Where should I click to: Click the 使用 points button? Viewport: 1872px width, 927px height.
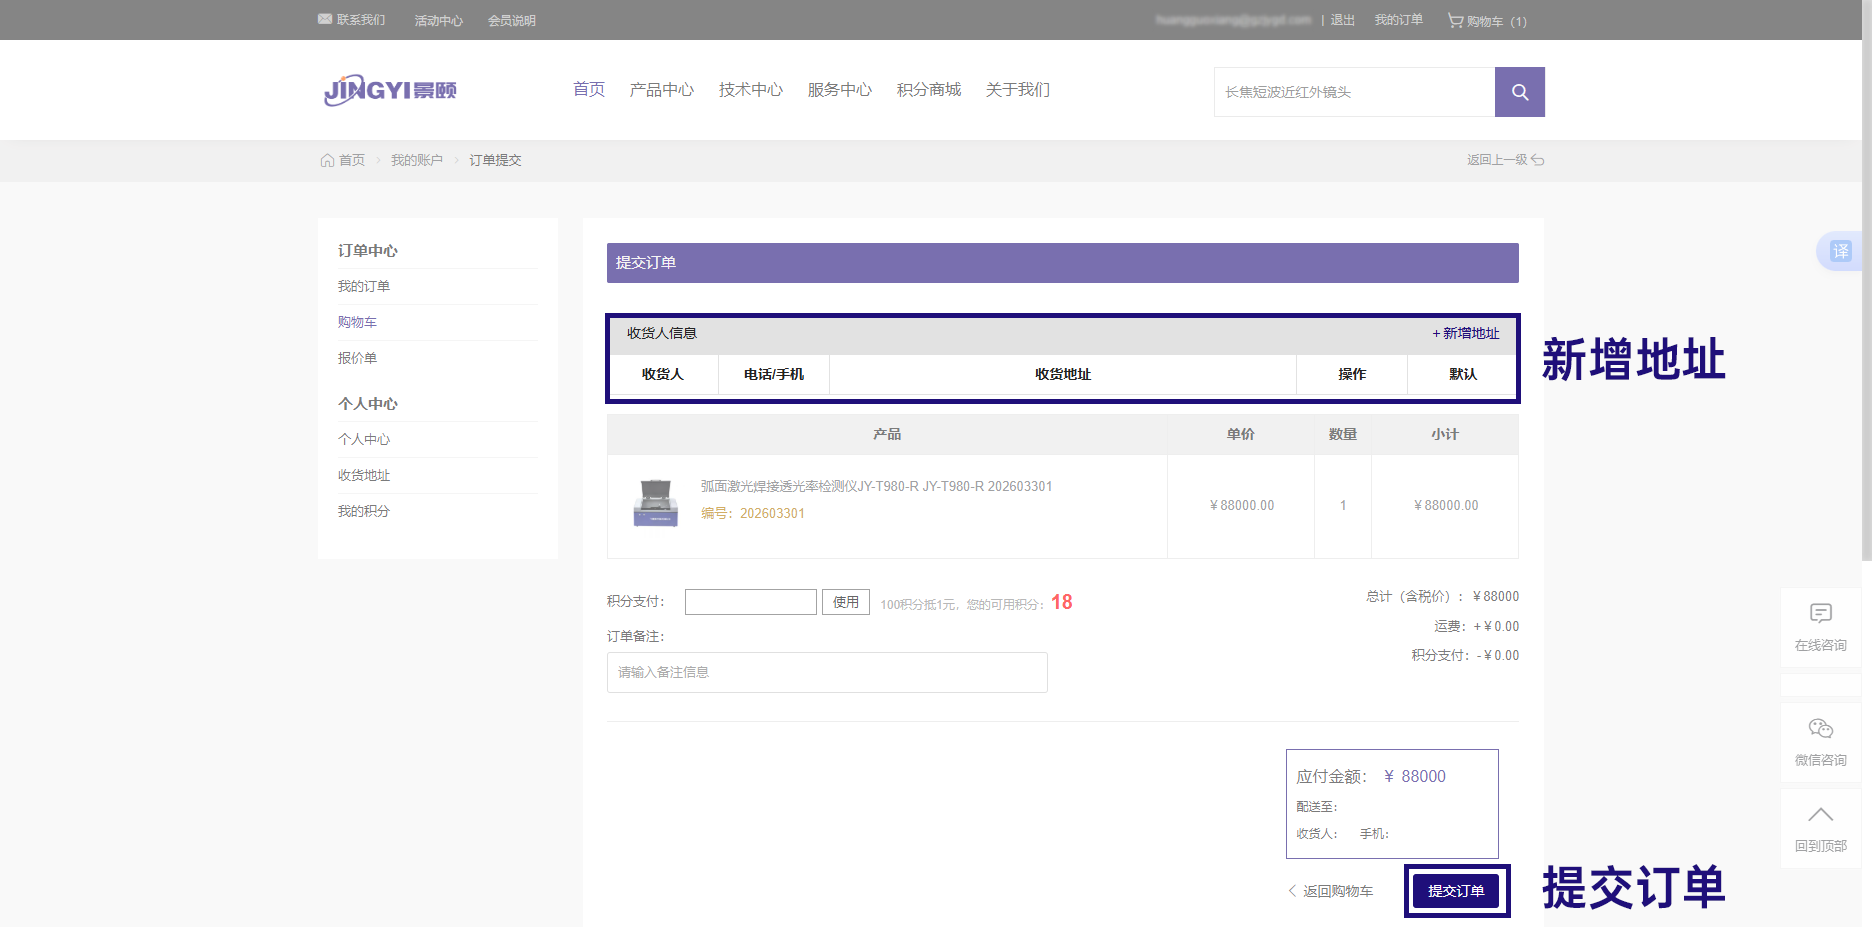[x=845, y=602]
